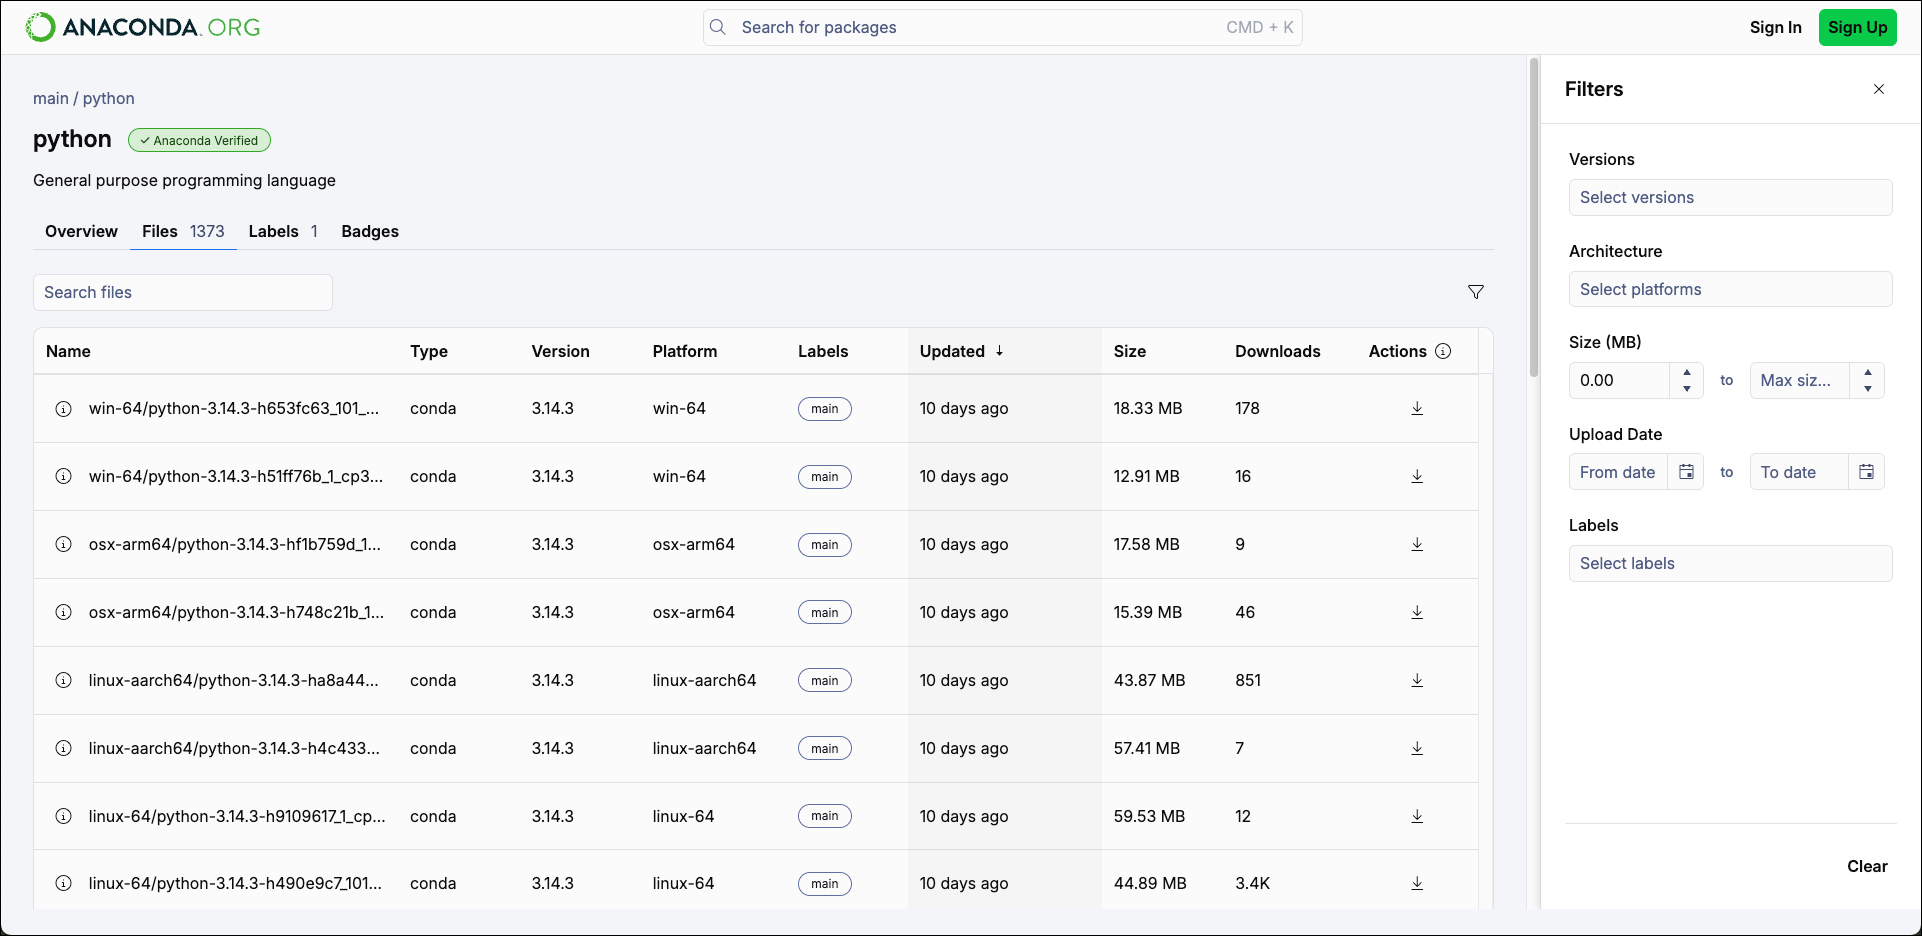
Task: Expand the Select labels dropdown
Action: [1730, 563]
